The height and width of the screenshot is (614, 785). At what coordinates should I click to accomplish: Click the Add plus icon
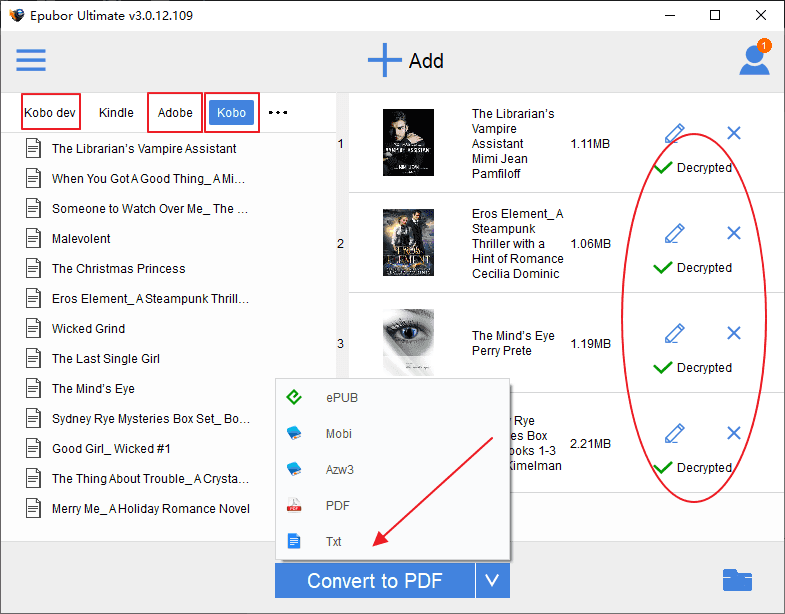(x=384, y=60)
